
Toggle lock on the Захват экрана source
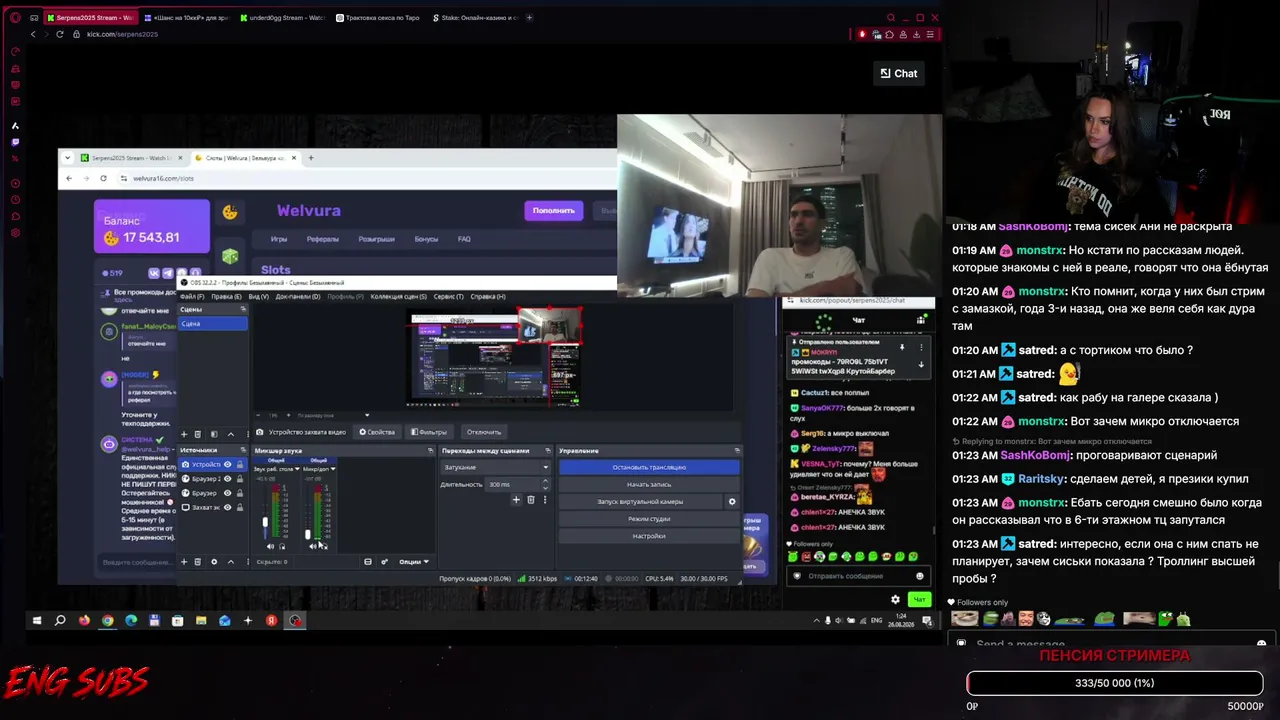[x=239, y=507]
